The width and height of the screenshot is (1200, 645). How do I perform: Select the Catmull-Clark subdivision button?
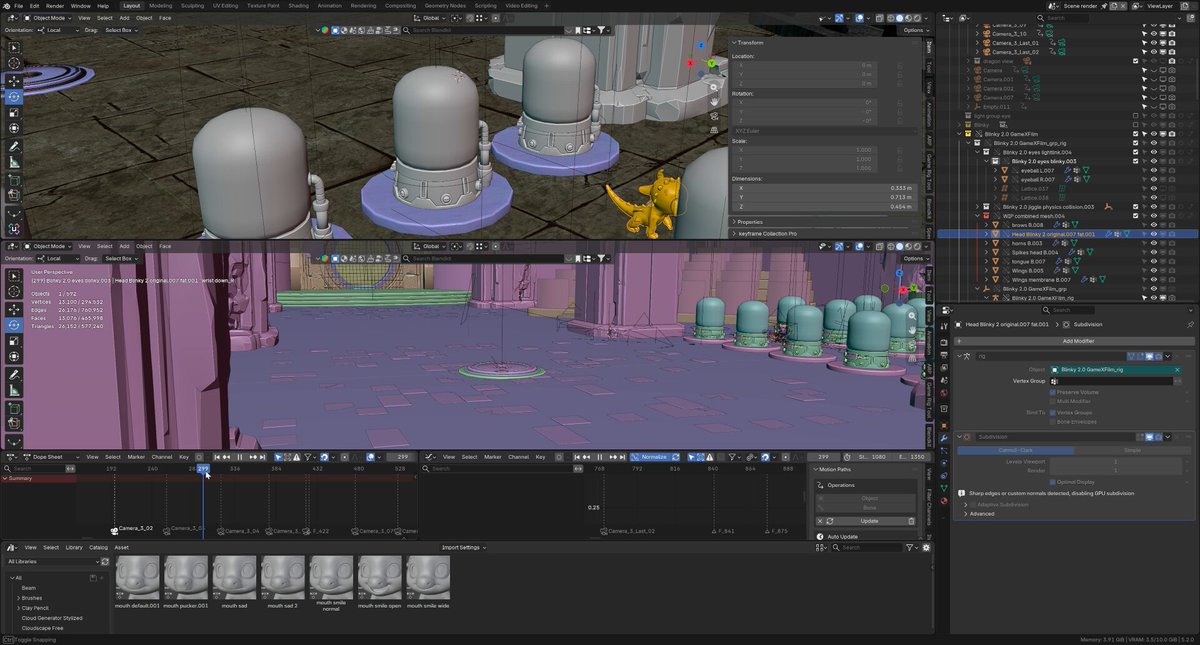tap(1016, 450)
